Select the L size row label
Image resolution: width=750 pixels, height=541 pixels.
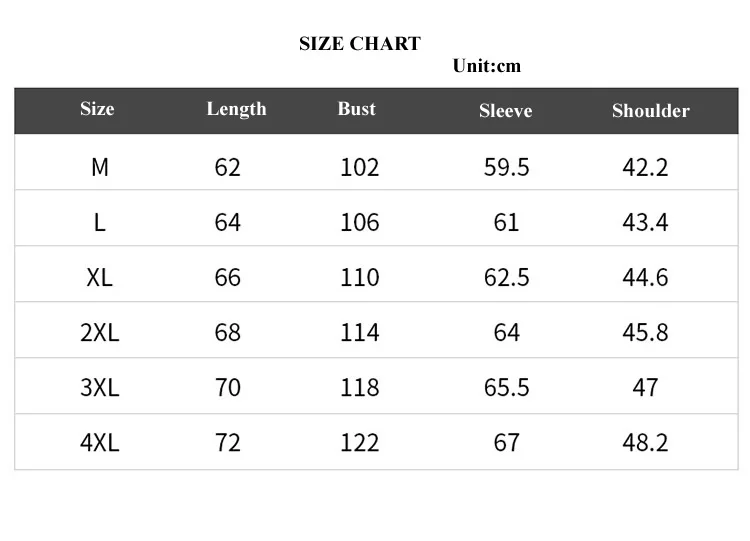point(99,222)
